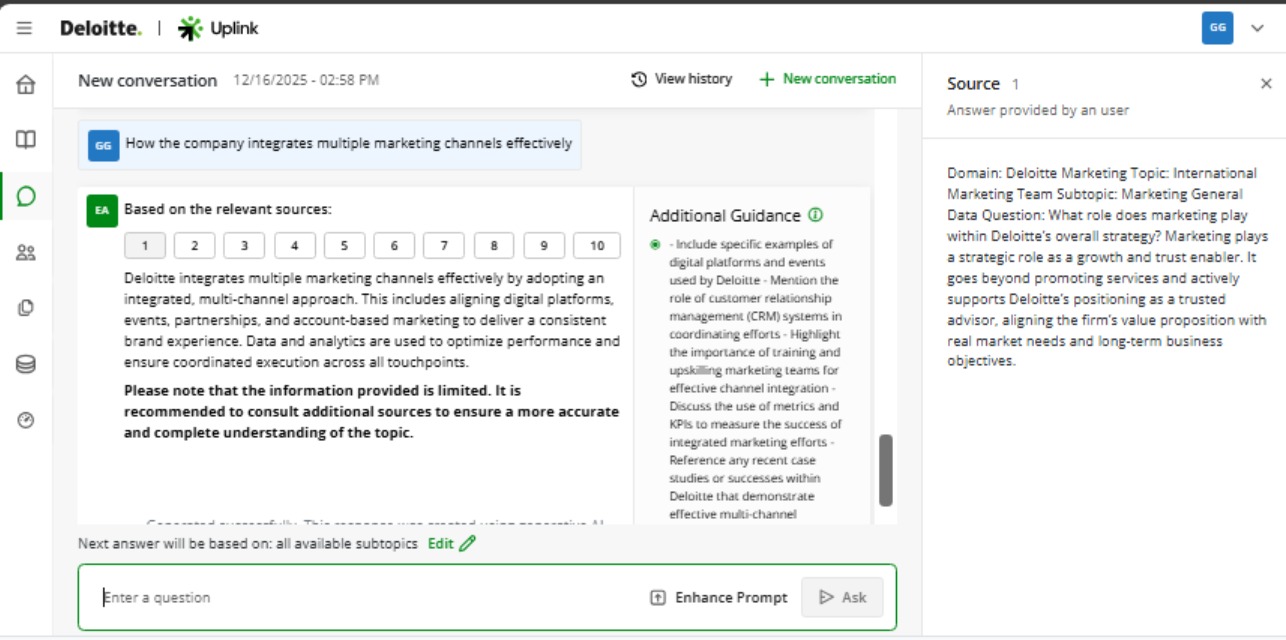The image size is (1286, 640).
Task: Click the Enhance Prompt button
Action: click(718, 596)
